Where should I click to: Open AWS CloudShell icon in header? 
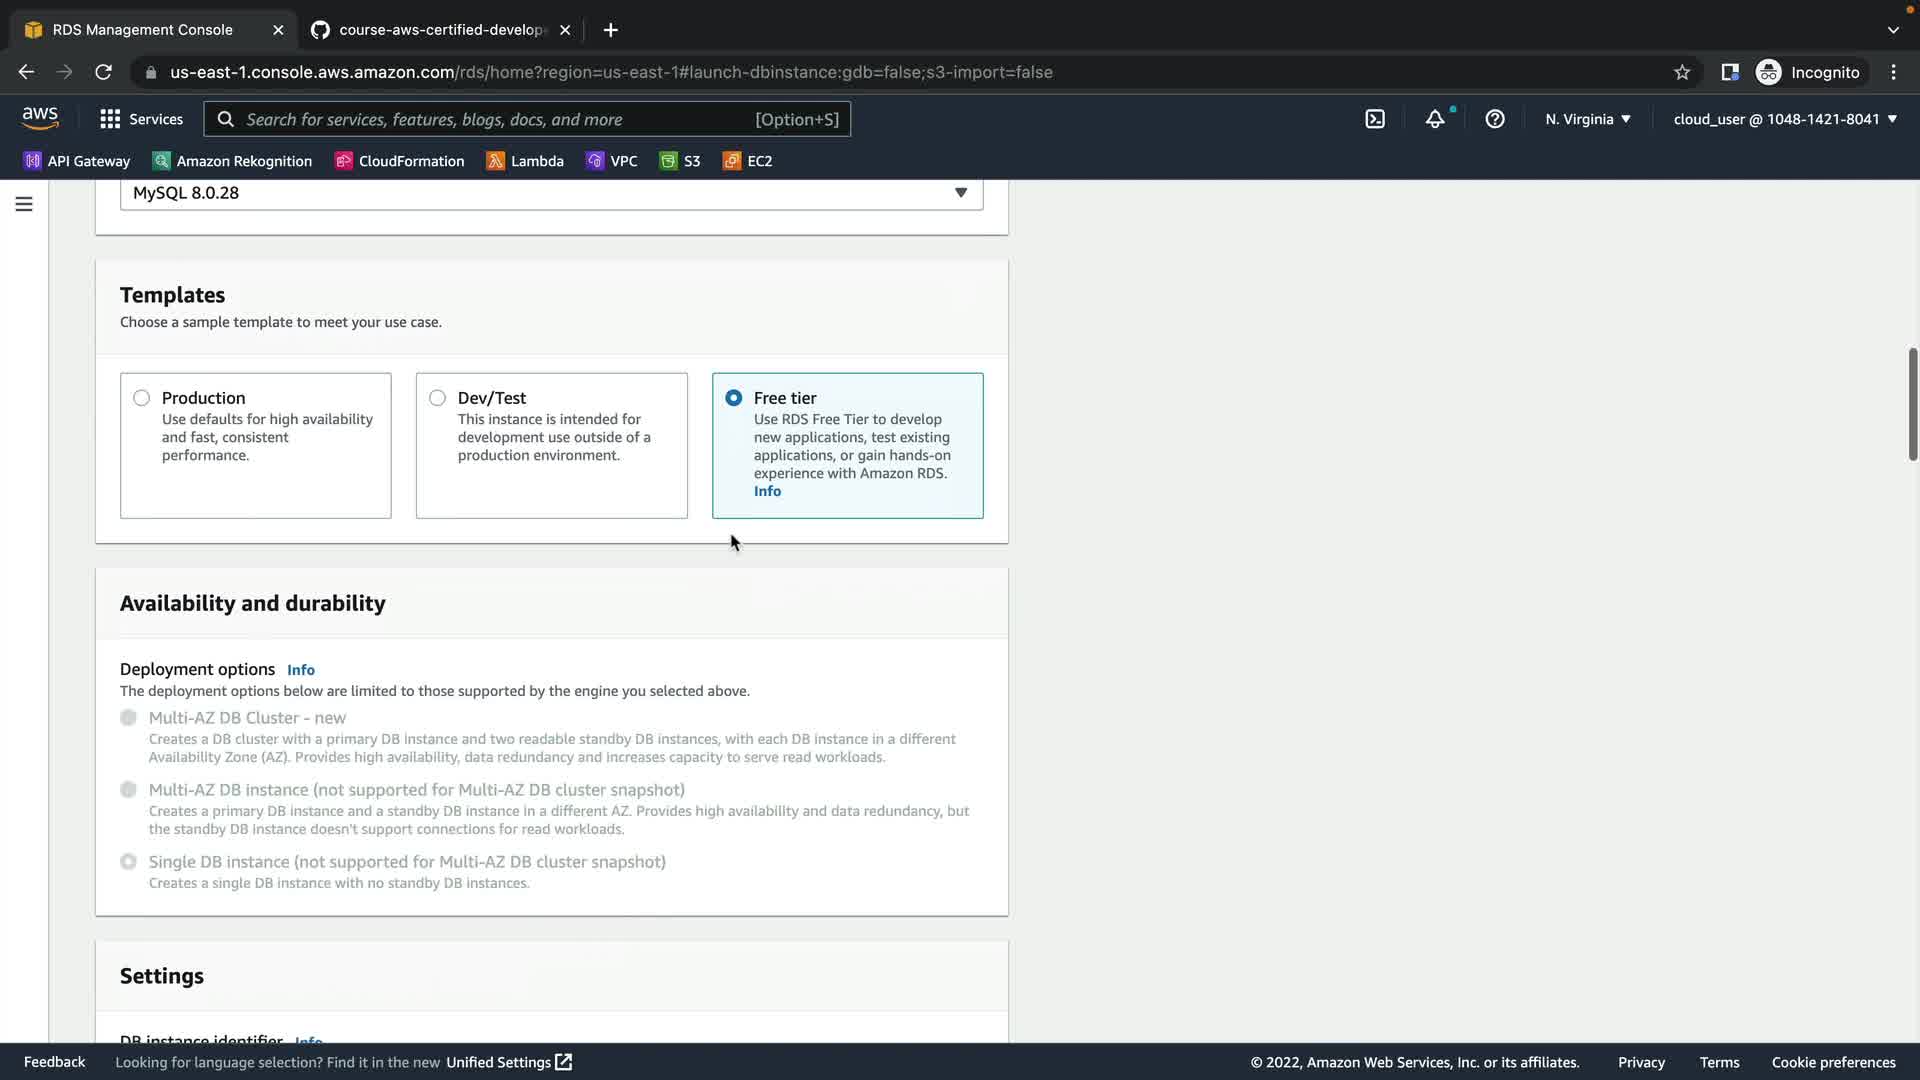click(1375, 119)
